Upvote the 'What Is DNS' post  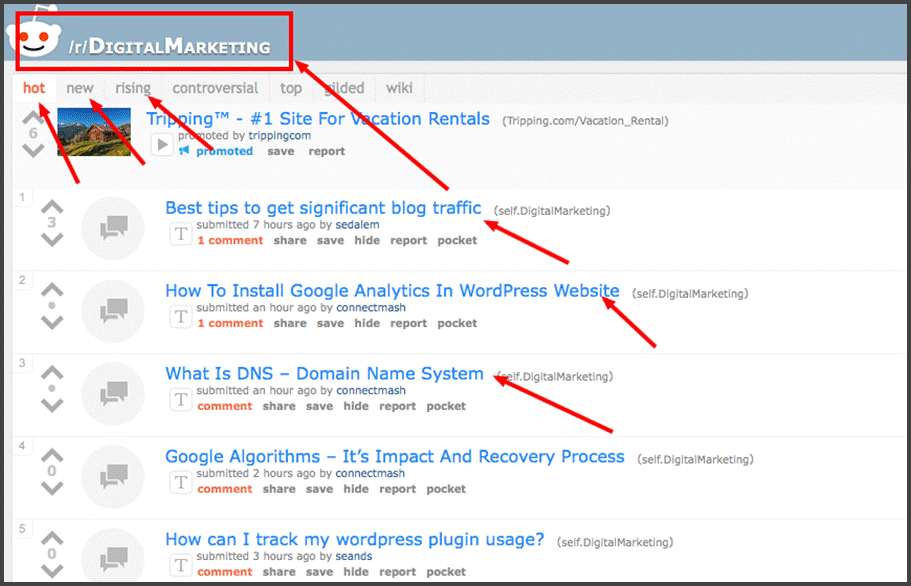coord(52,372)
